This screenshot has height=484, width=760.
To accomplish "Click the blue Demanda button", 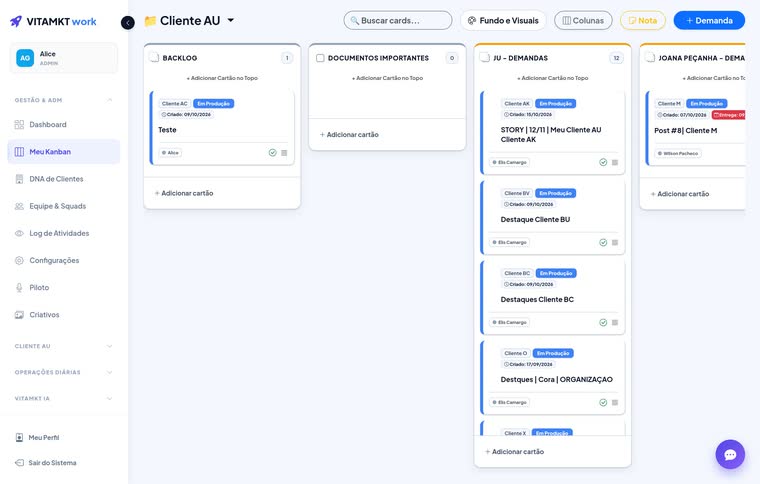I will click(x=709, y=20).
